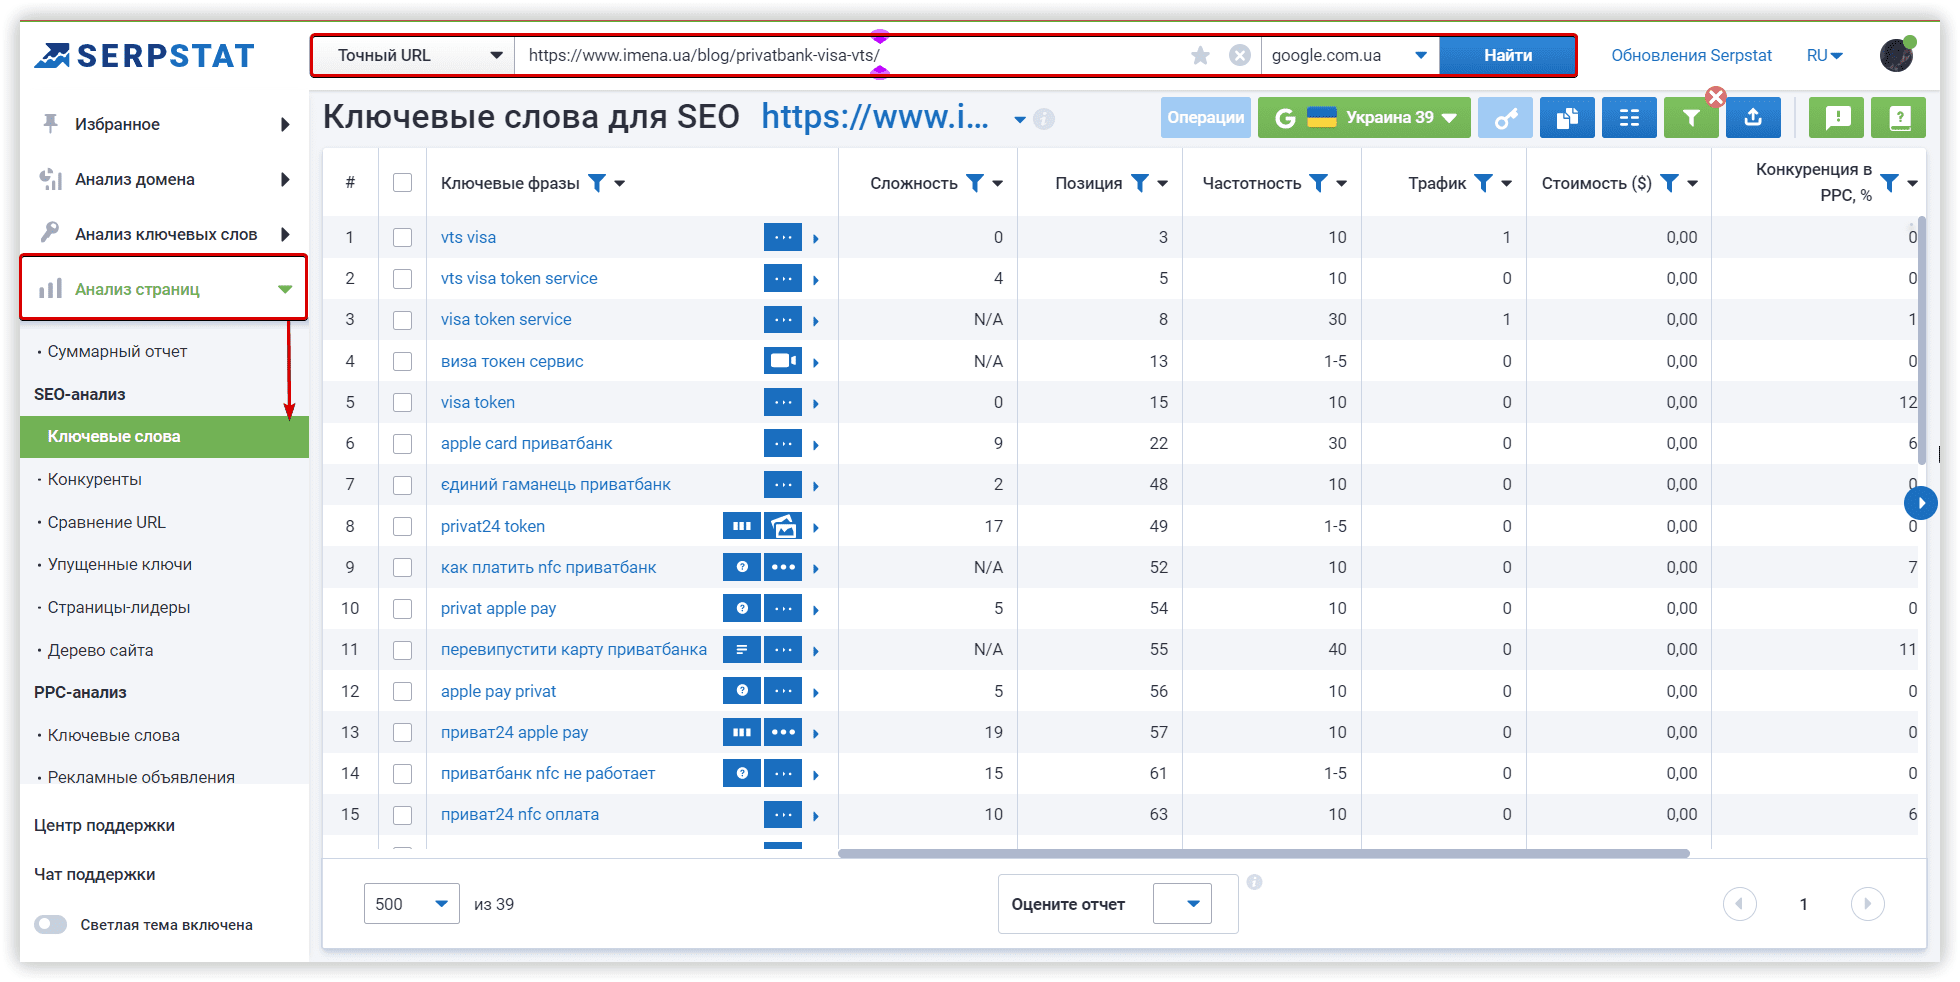Open the 'apple card приватбанк' keyword link
The height and width of the screenshot is (982, 1960).
pos(526,444)
